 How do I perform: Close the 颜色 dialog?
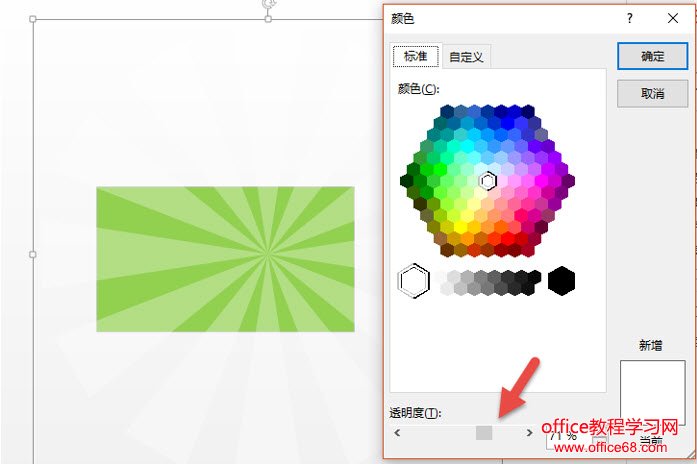point(673,18)
